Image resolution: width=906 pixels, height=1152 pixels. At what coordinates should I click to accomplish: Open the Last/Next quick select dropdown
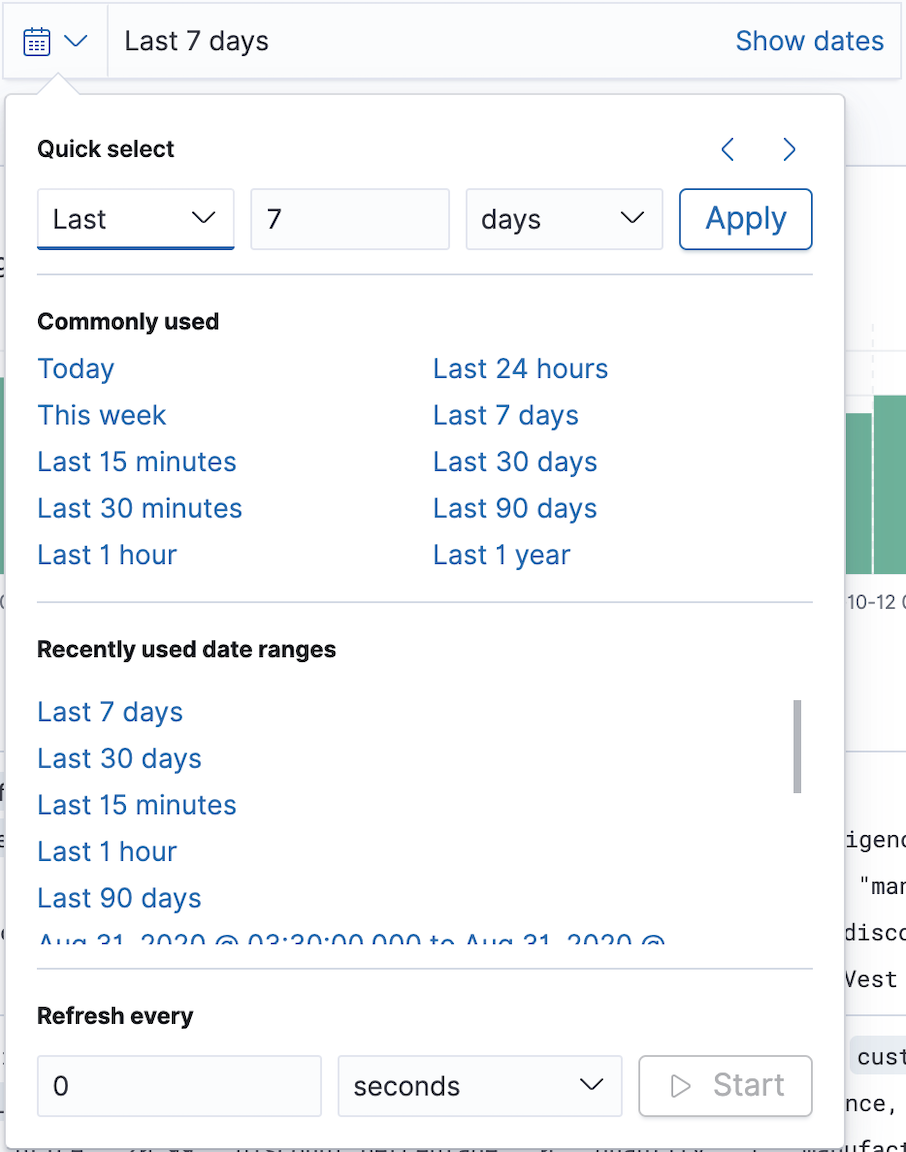point(135,219)
